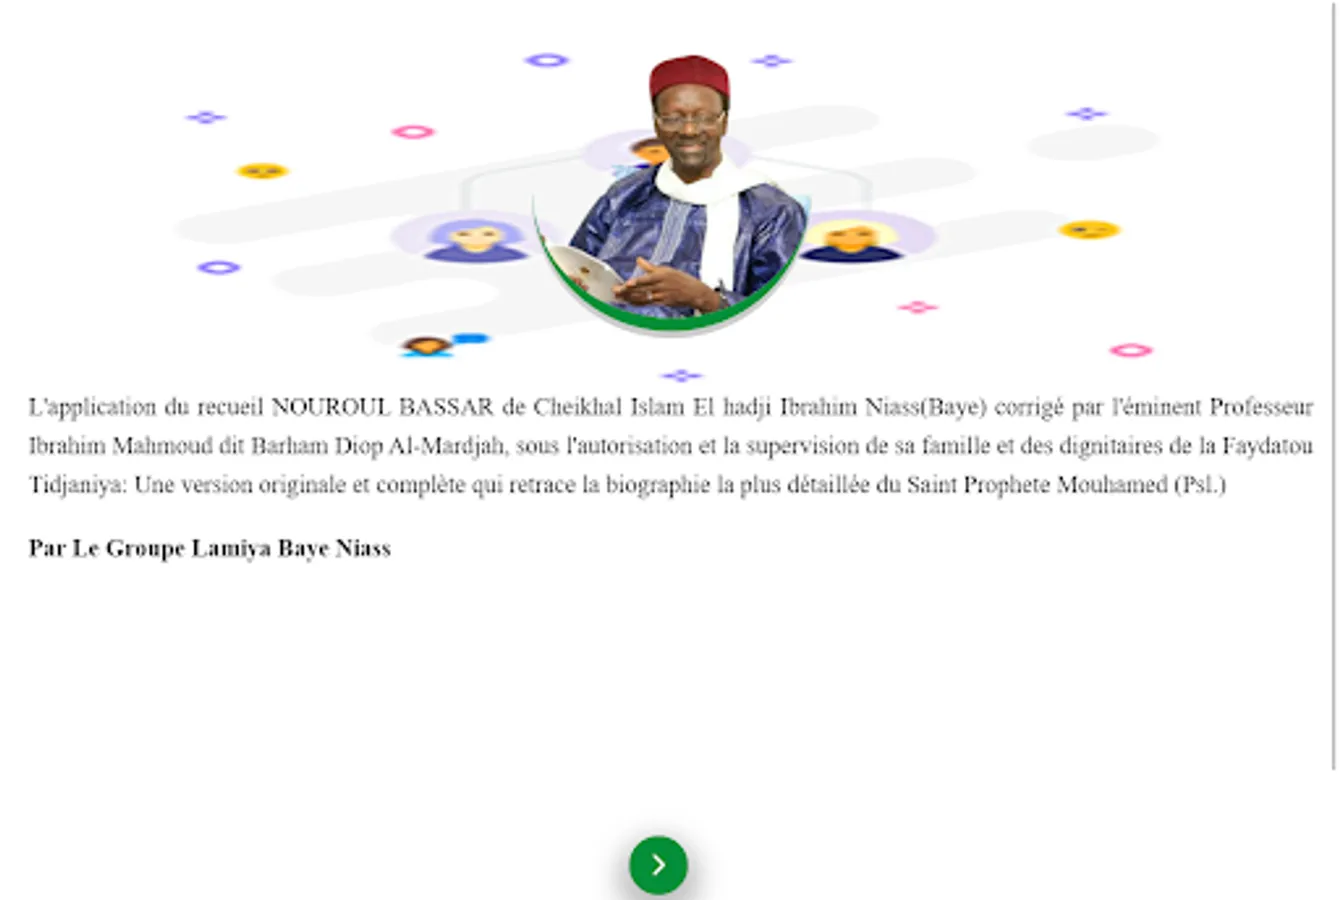The image size is (1340, 900).
Task: Click the small avatar behind the portrait's shoulder
Action: point(649,152)
